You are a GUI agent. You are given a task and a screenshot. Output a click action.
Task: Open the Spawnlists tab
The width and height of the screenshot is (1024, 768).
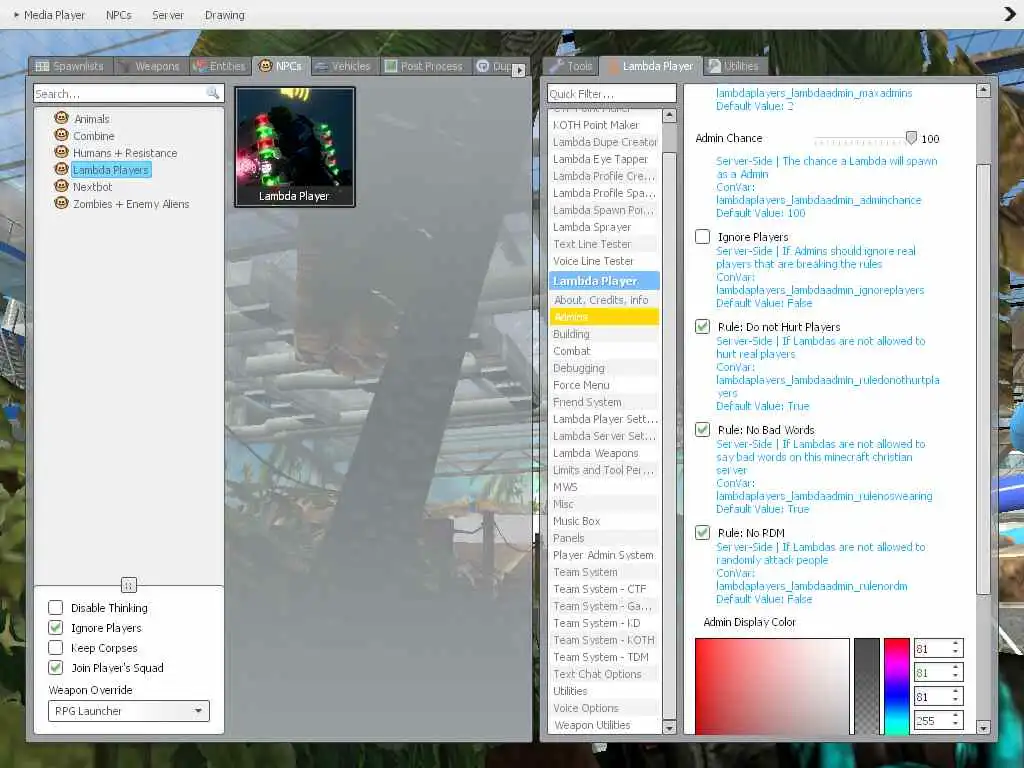point(71,66)
